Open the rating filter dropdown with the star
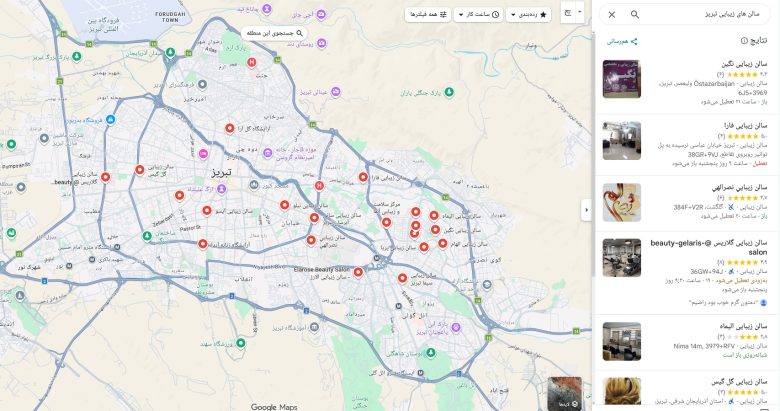The image size is (780, 411). (528, 15)
